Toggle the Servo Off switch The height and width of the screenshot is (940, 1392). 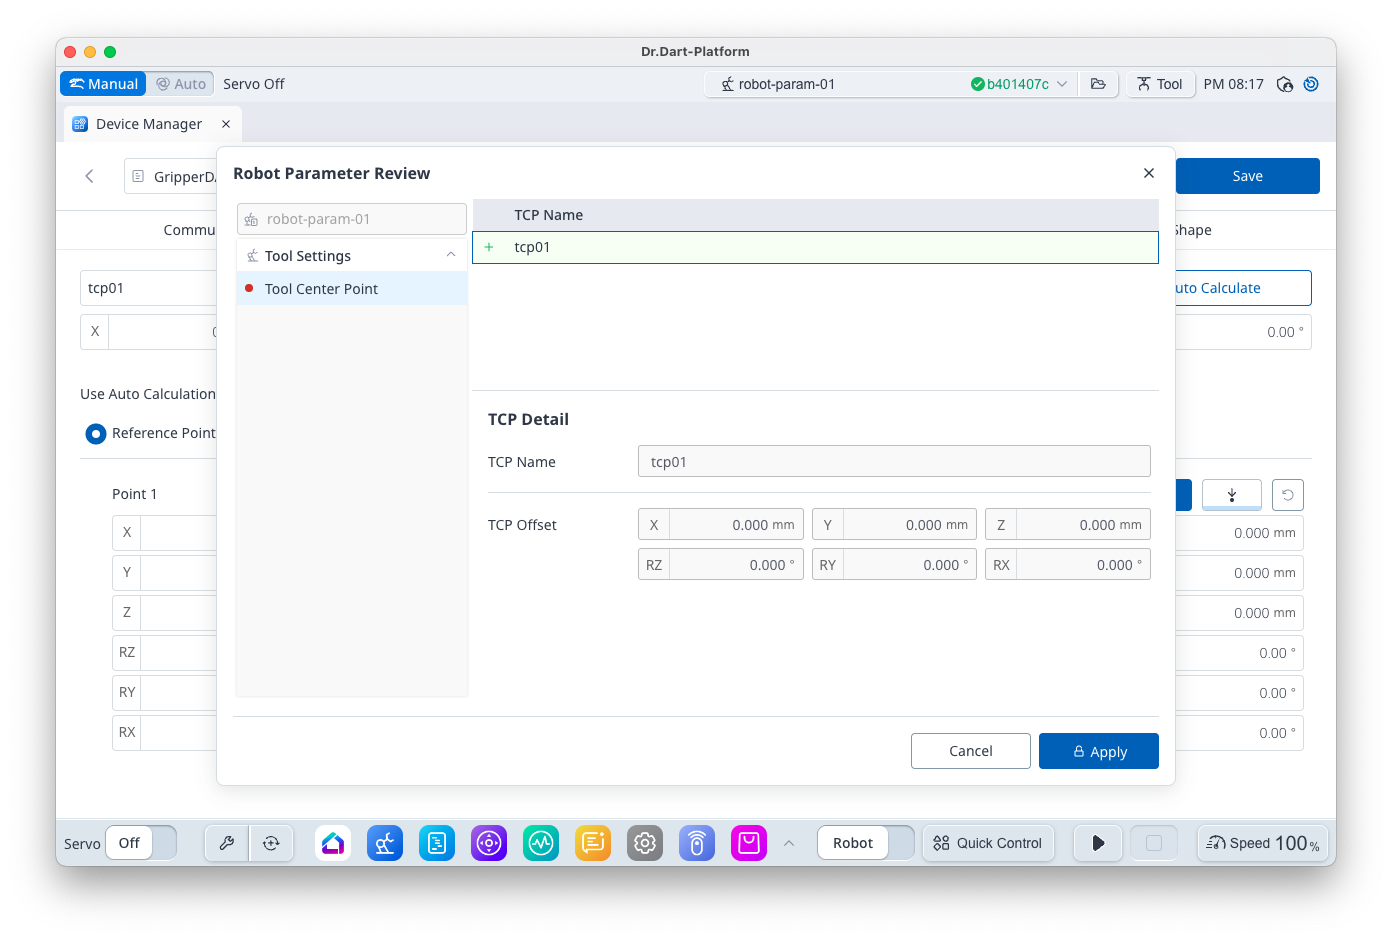tap(141, 843)
